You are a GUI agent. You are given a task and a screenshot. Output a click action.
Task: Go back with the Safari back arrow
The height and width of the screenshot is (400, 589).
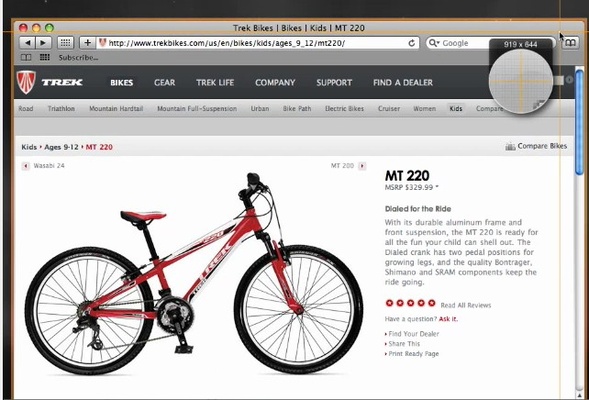click(27, 43)
